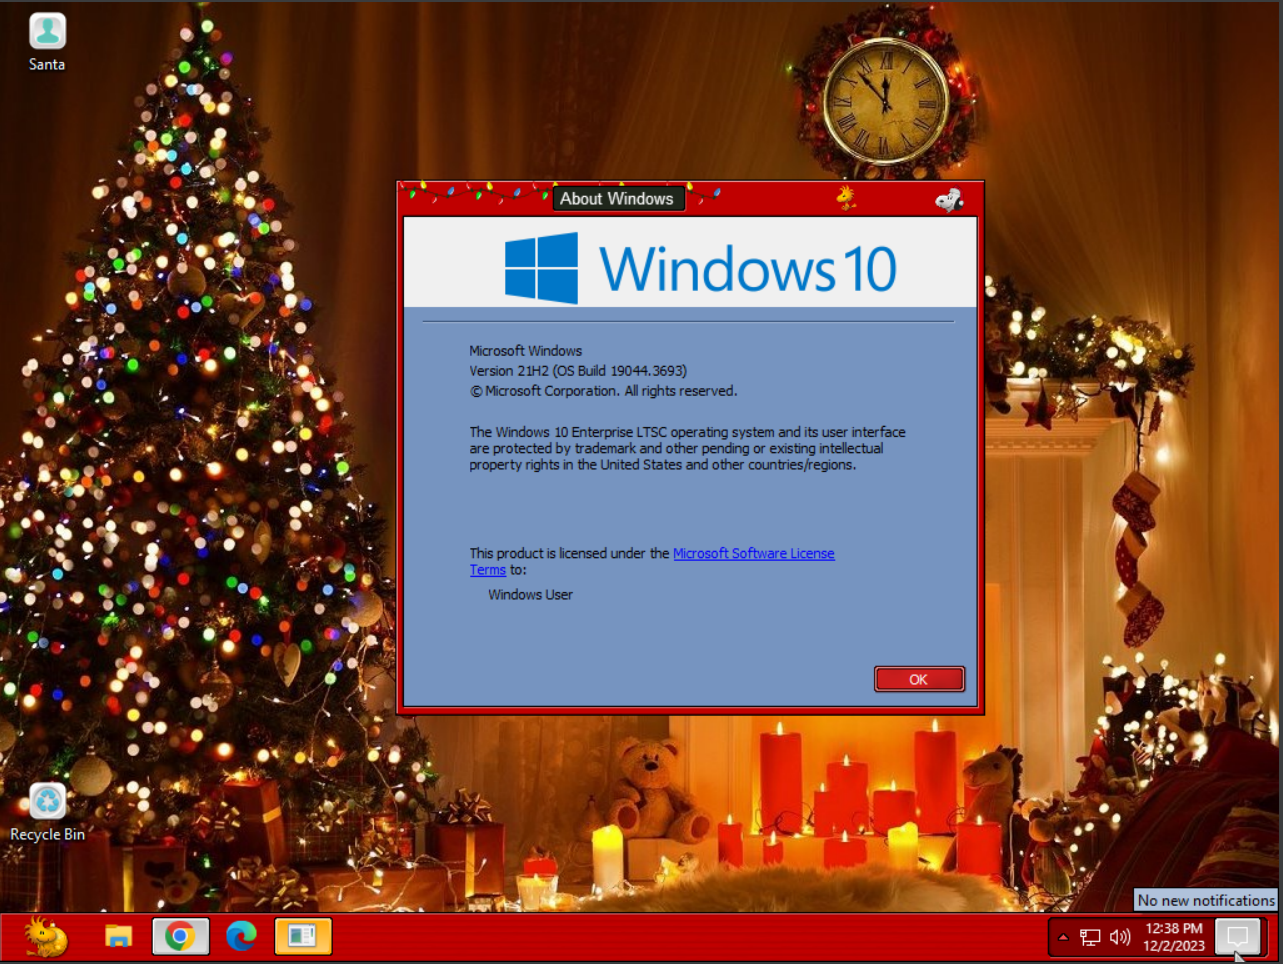This screenshot has width=1283, height=964.
Task: Open the network status tray icon
Action: pyautogui.click(x=1090, y=937)
